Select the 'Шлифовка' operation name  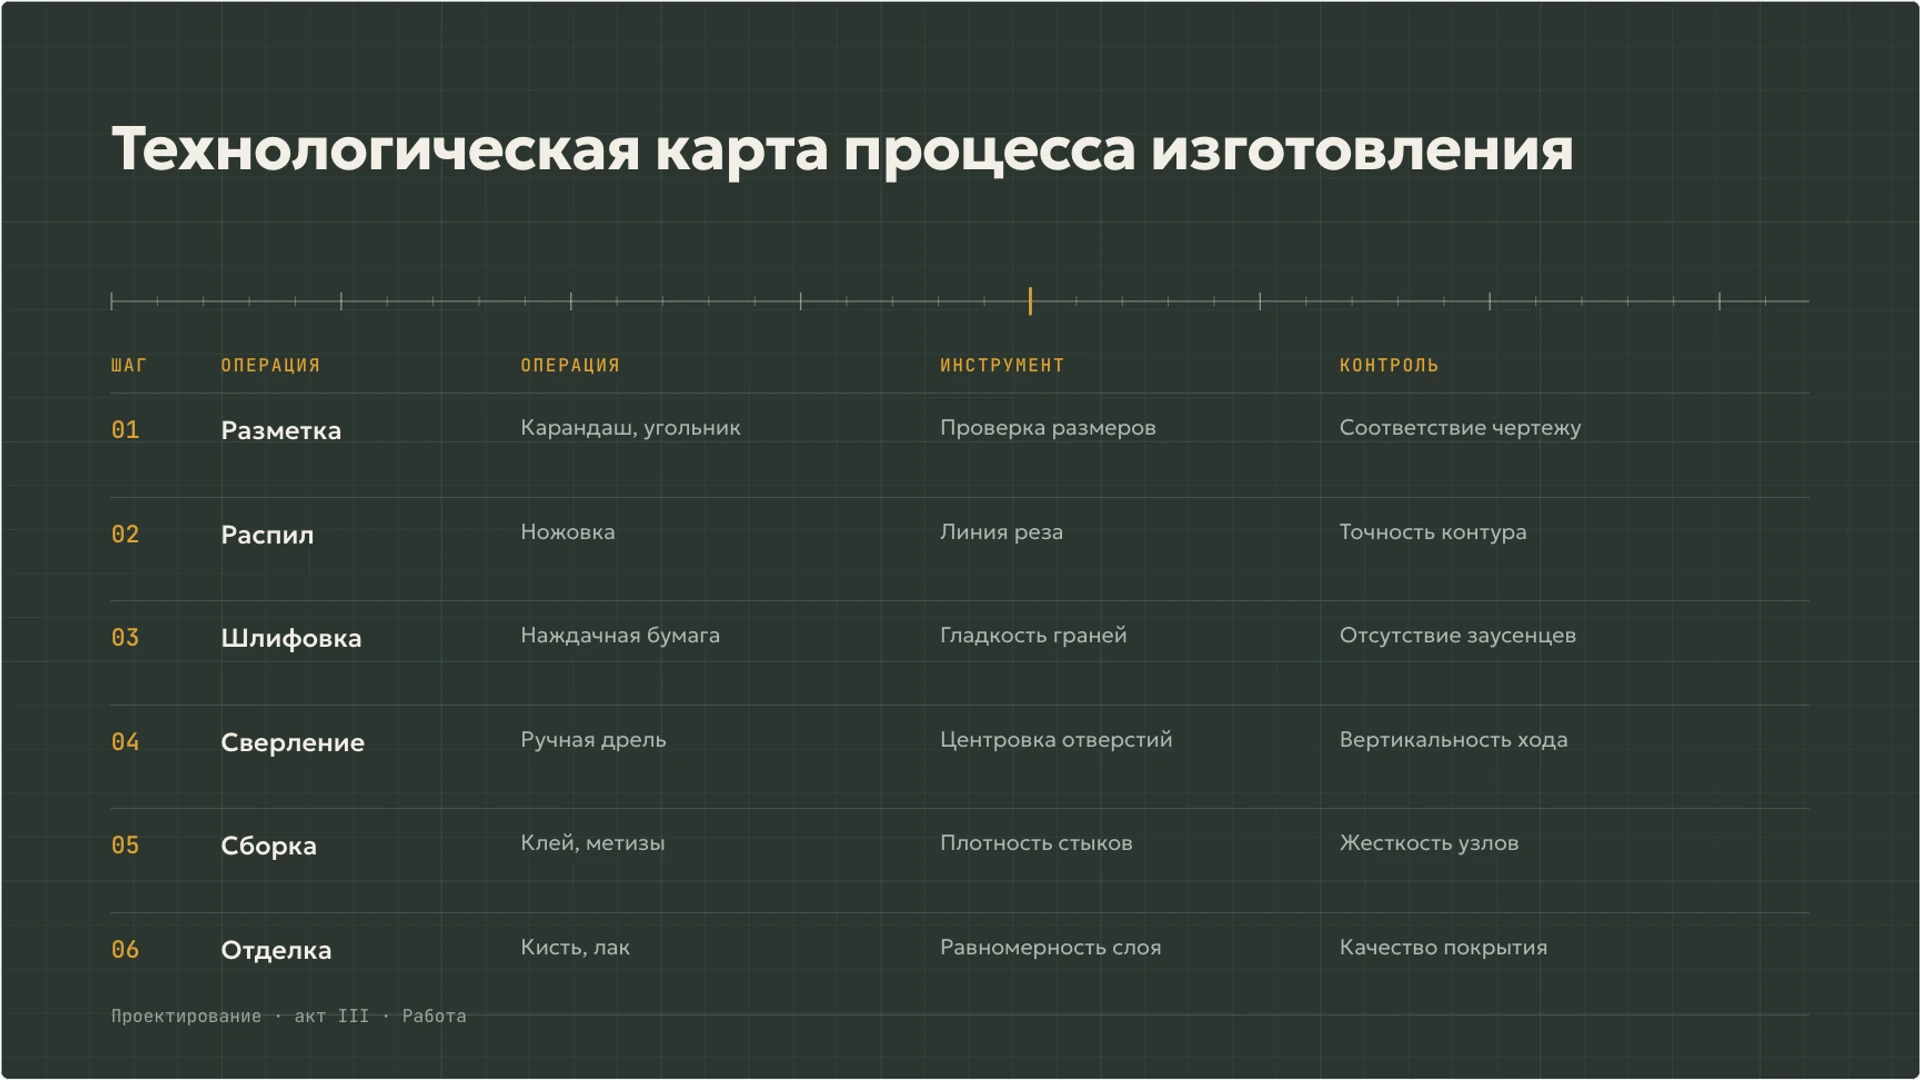coord(291,638)
